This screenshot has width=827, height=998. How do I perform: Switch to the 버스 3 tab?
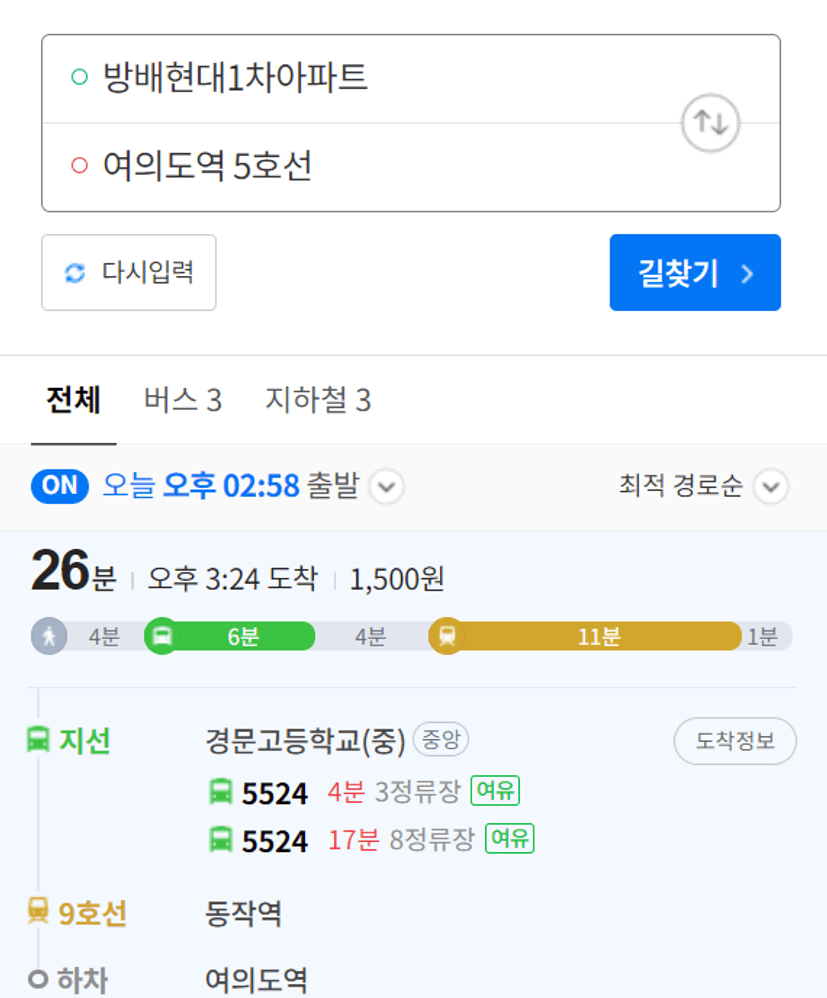(183, 400)
